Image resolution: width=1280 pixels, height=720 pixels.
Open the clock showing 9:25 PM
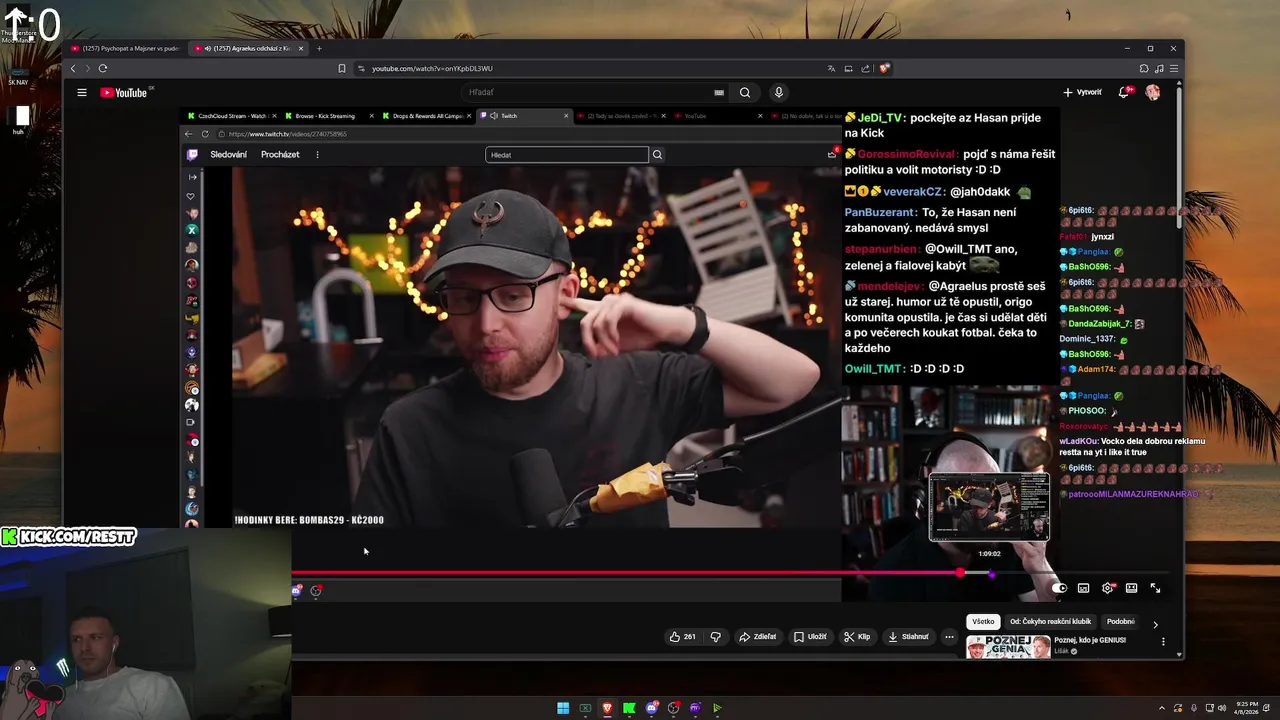tap(1246, 708)
